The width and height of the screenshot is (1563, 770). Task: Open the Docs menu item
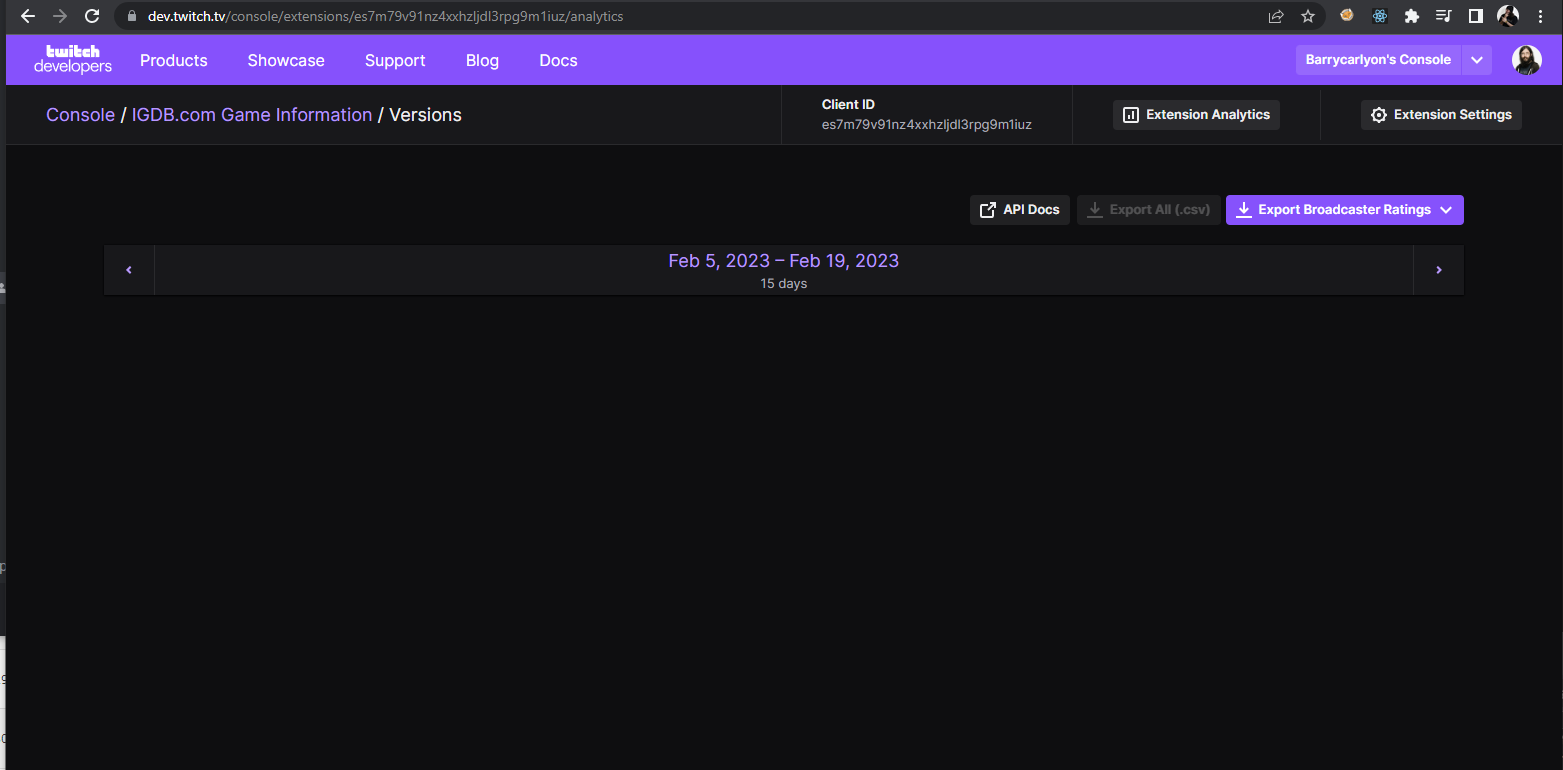tap(558, 60)
